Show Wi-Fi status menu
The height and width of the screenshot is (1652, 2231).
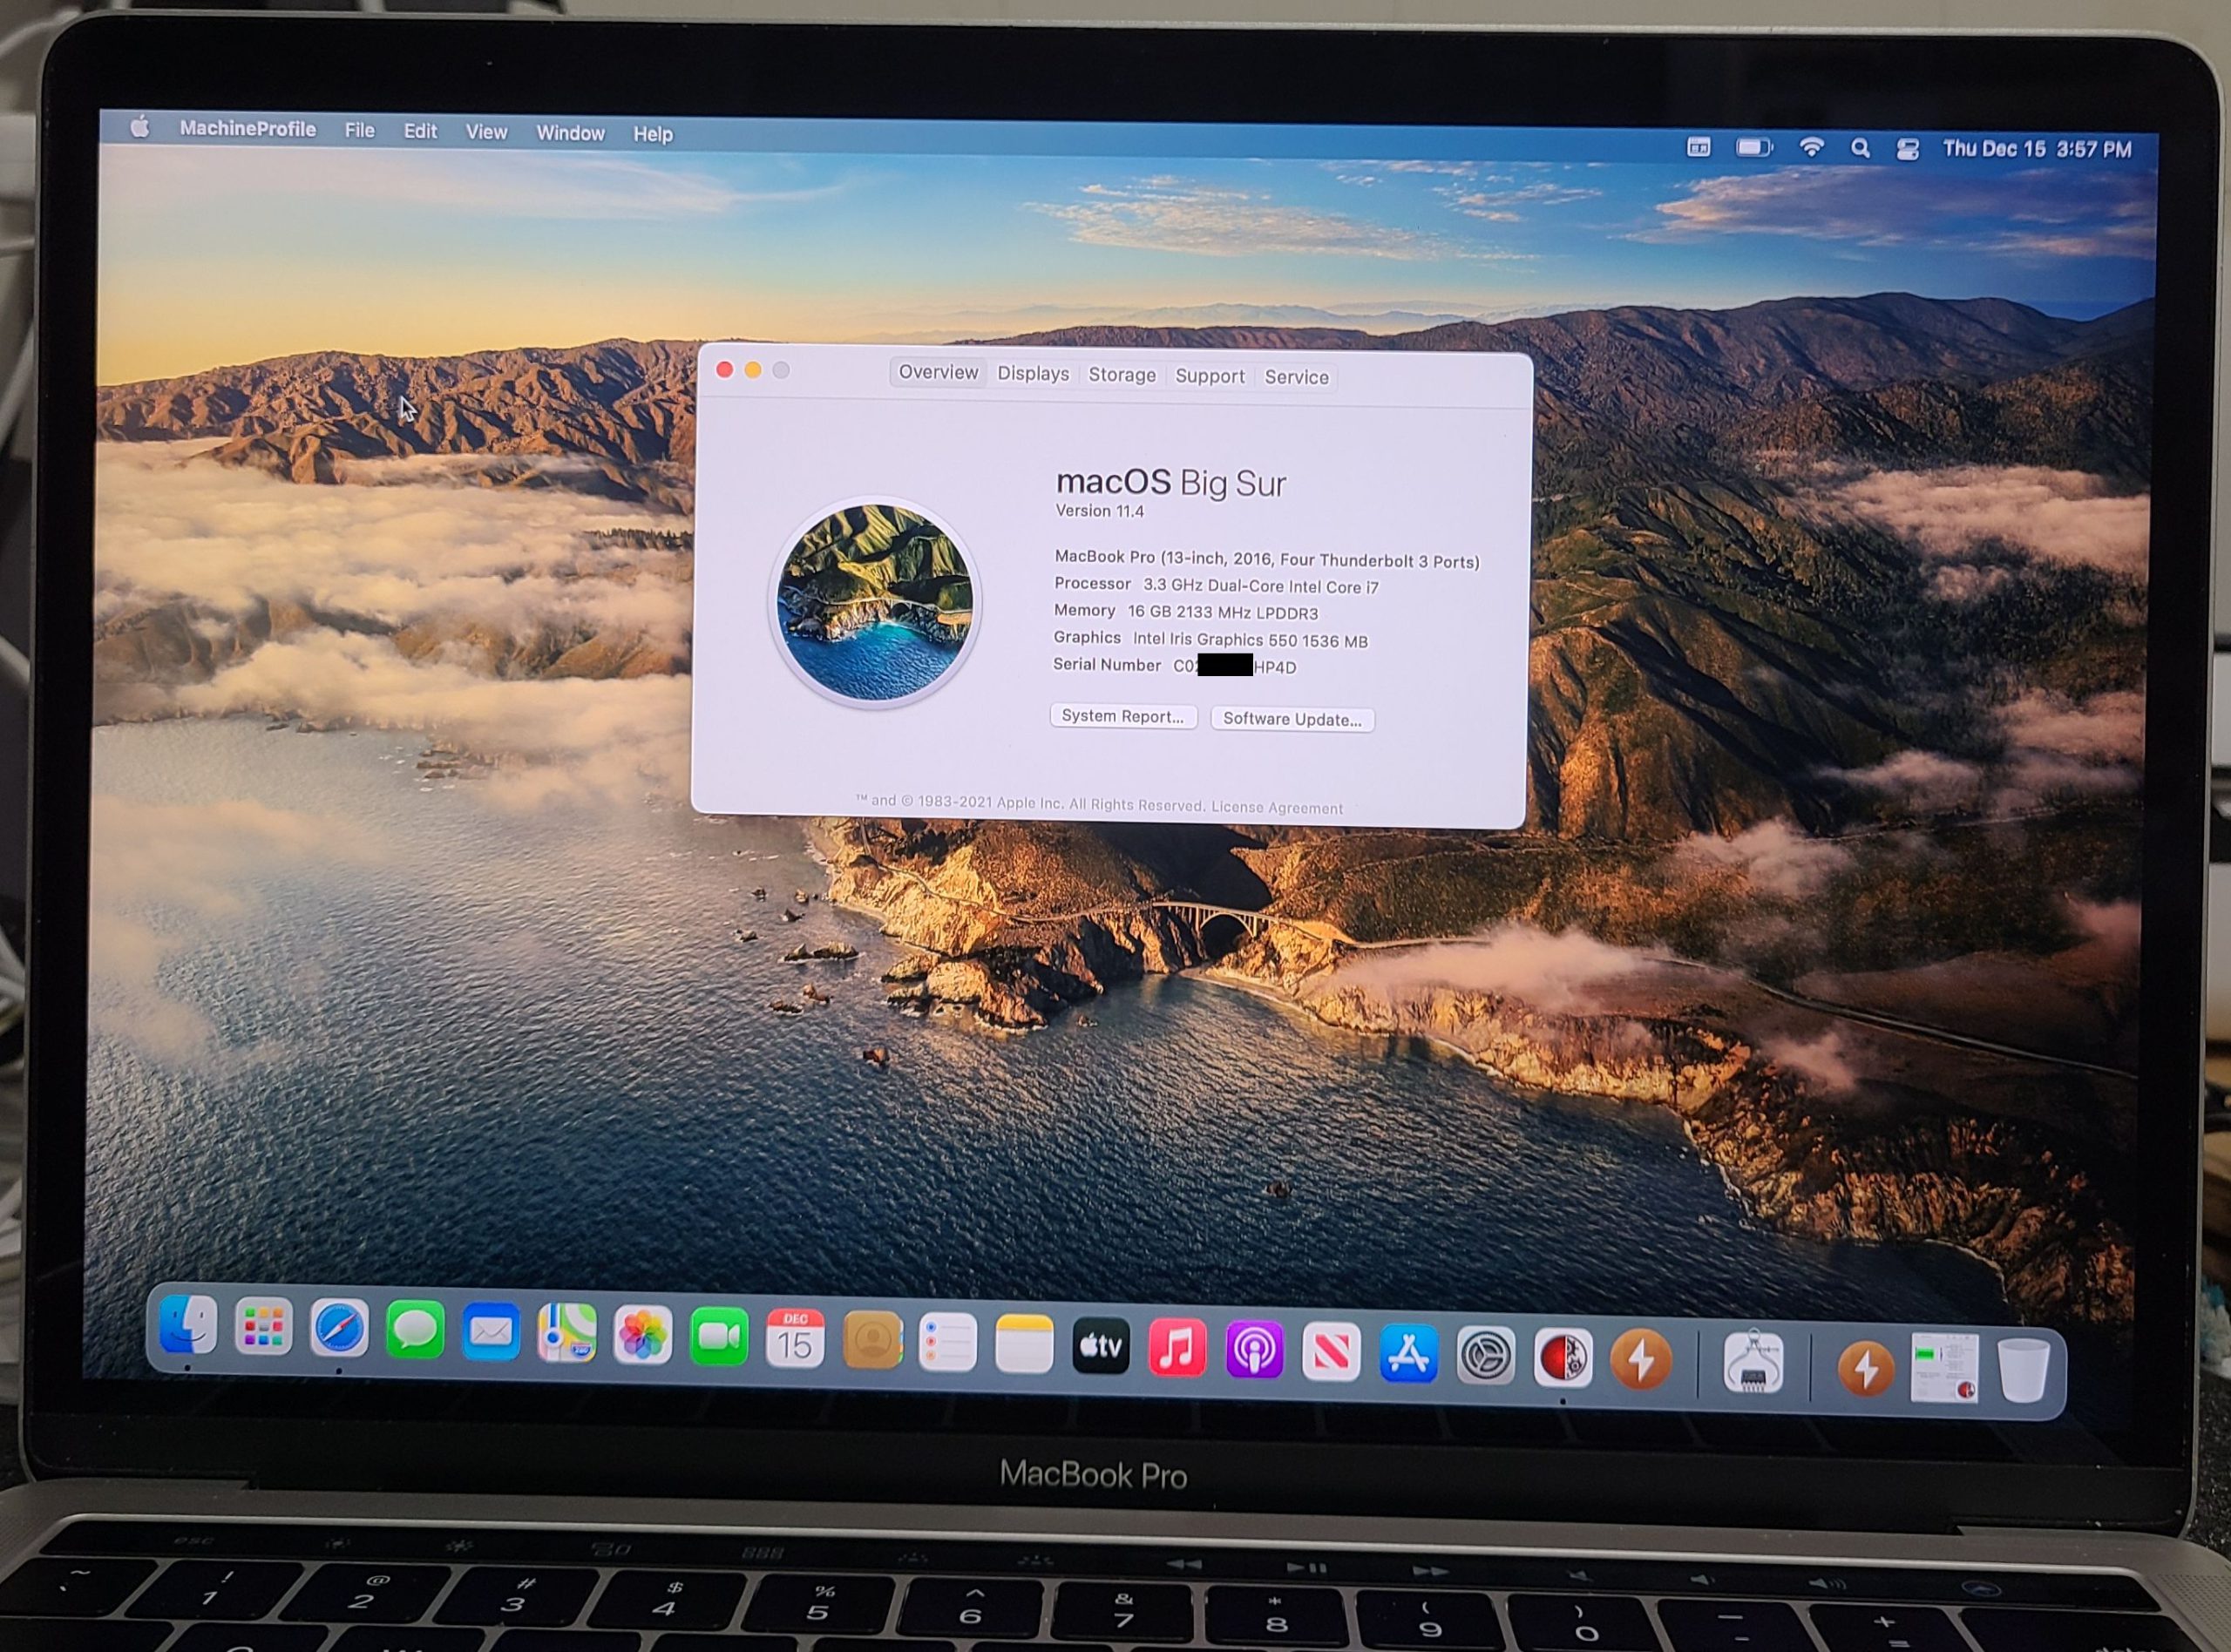tap(1811, 147)
